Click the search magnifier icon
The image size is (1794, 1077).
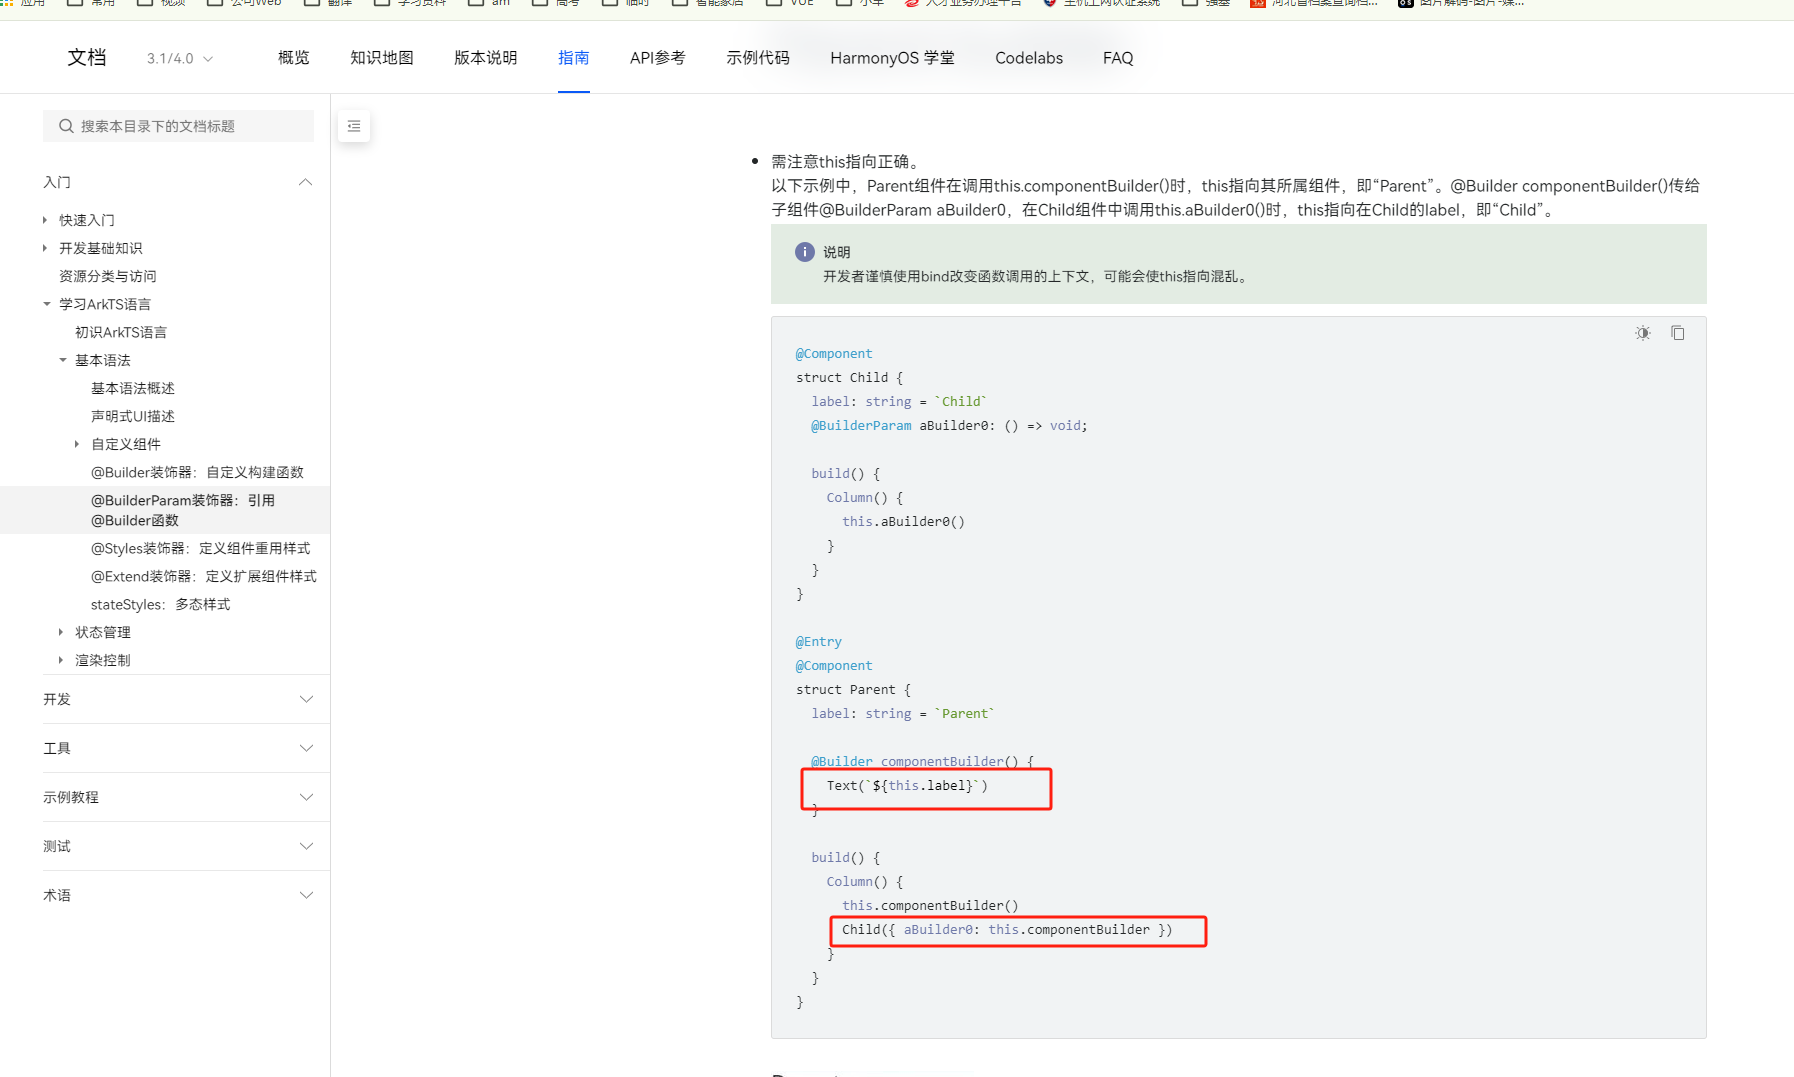[x=66, y=126]
